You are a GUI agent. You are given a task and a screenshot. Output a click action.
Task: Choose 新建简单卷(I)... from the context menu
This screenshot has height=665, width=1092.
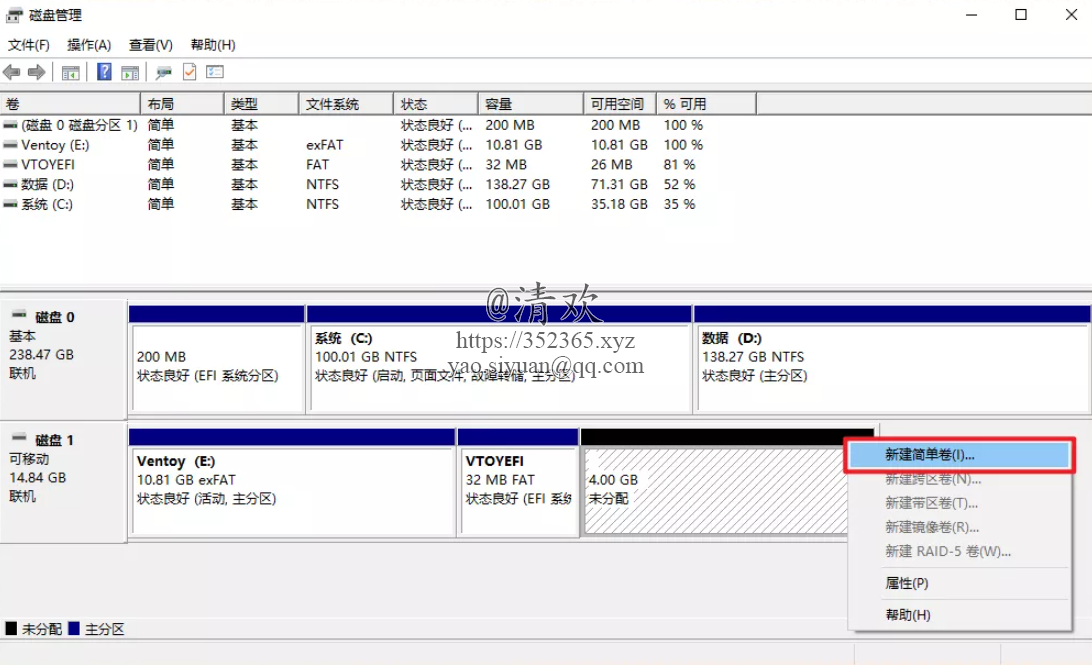click(x=959, y=455)
